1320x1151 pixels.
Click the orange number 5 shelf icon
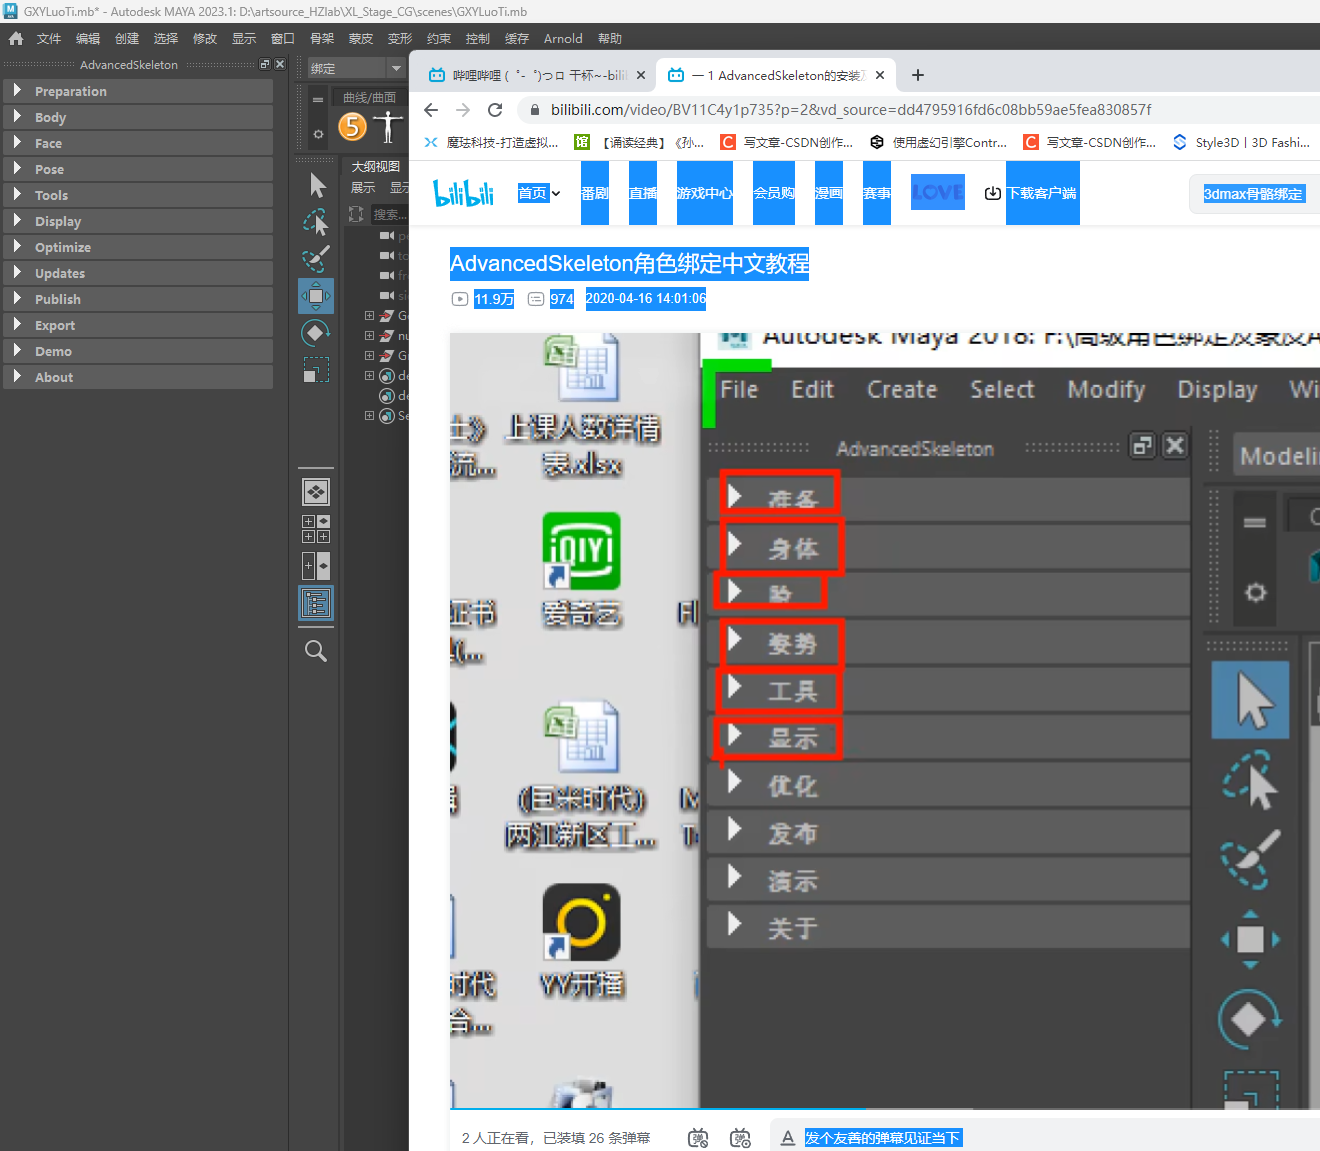(x=352, y=126)
